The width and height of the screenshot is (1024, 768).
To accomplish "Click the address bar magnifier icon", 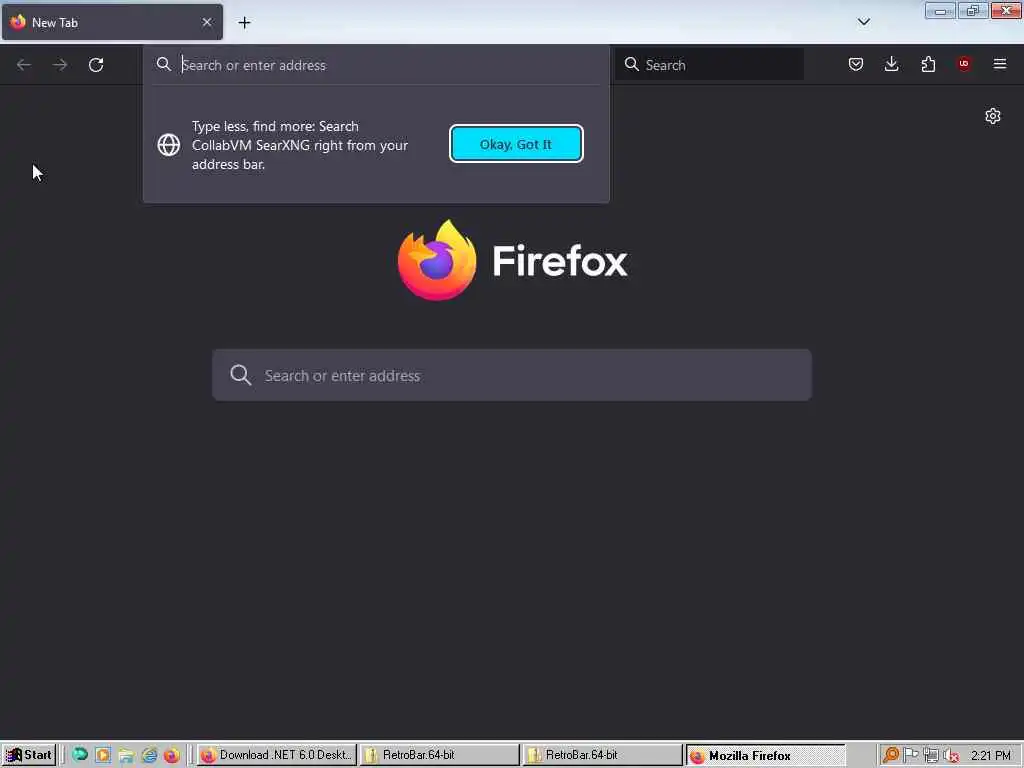I will (x=163, y=64).
